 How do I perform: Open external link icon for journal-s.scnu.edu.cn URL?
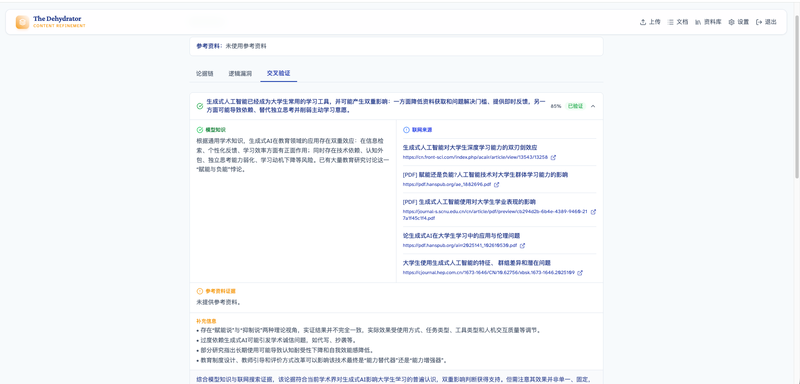(x=593, y=212)
